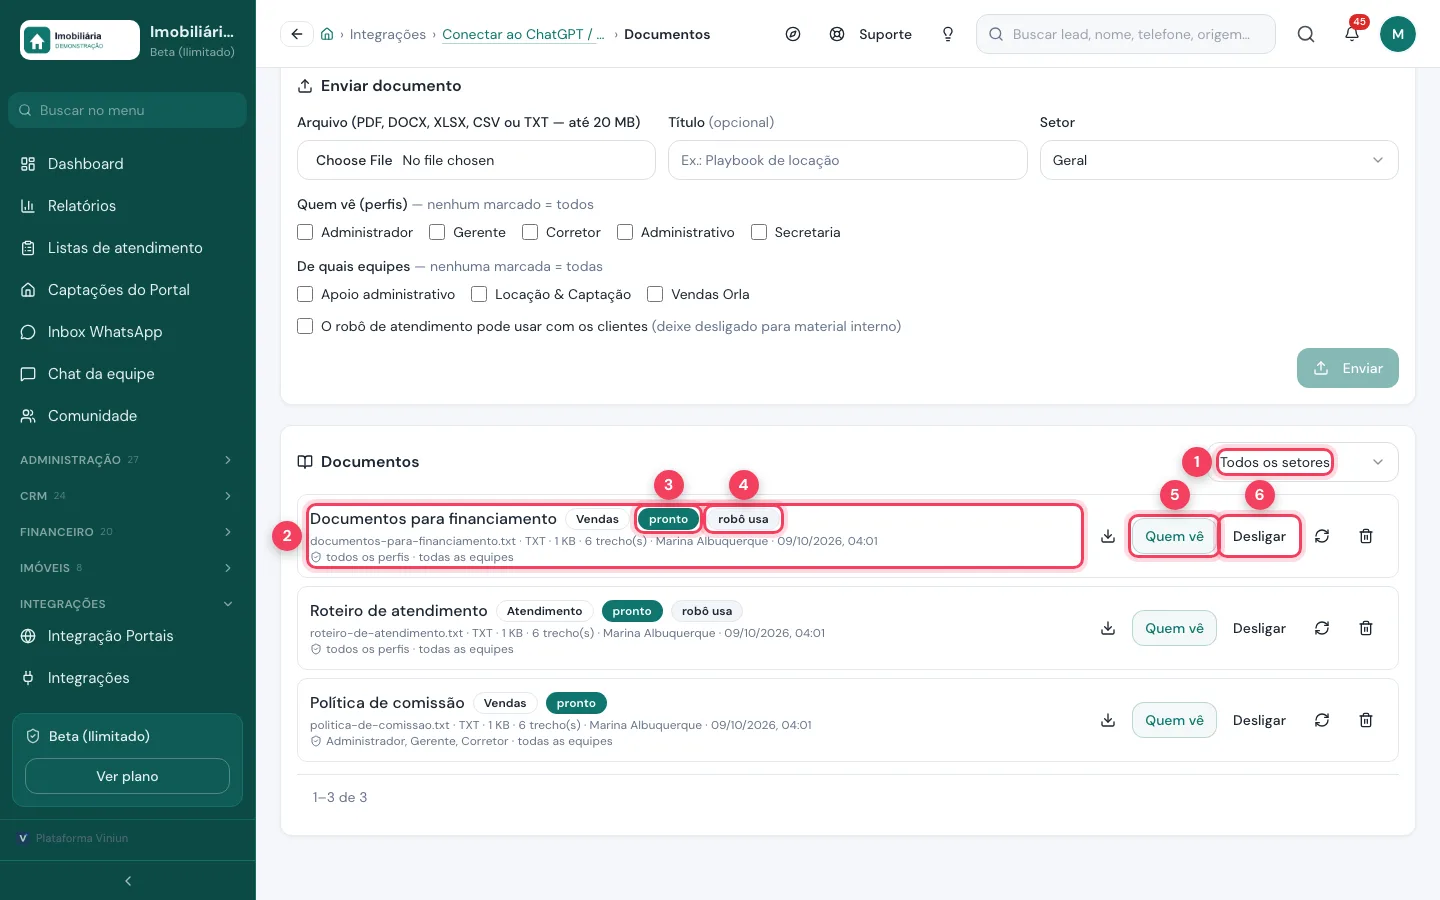Download Roteiro de atendimento file
The image size is (1440, 900).
[1108, 628]
